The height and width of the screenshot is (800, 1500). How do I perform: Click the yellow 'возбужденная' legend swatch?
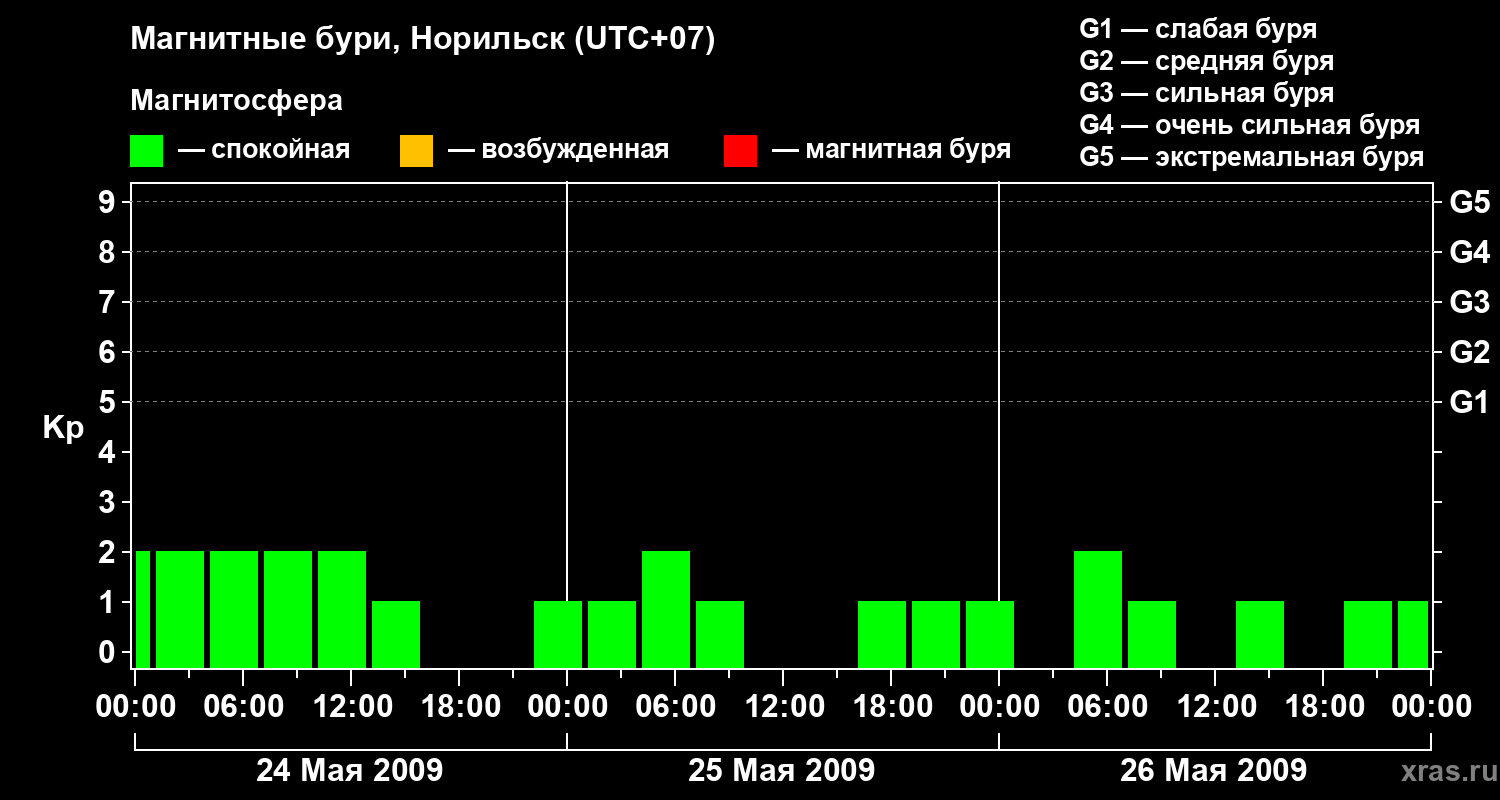pos(416,151)
